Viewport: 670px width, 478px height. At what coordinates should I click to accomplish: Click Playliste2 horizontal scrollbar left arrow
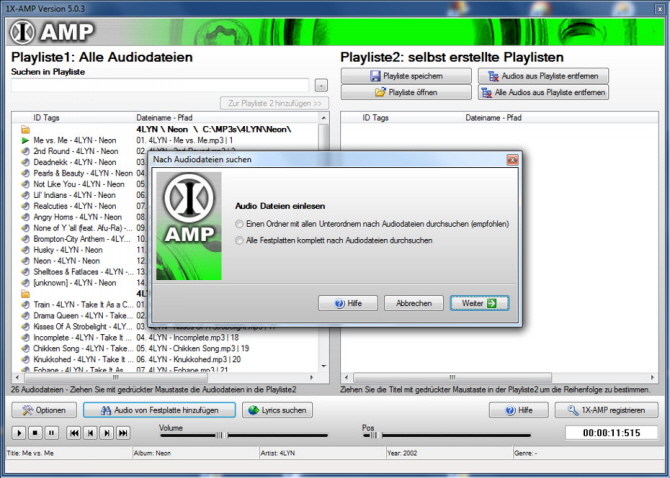point(347,378)
